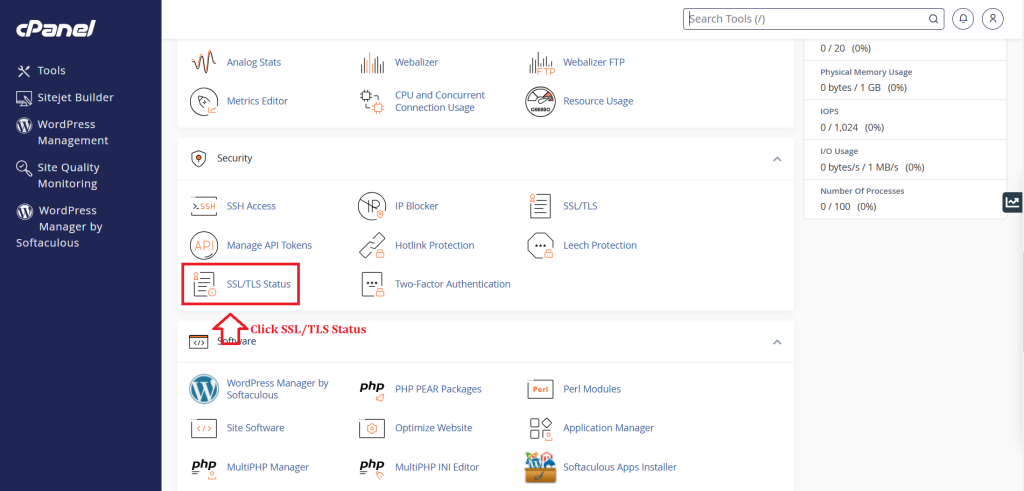The image size is (1024, 491).
Task: Click the Softaculous Apps Installer link text
Action: click(x=620, y=467)
